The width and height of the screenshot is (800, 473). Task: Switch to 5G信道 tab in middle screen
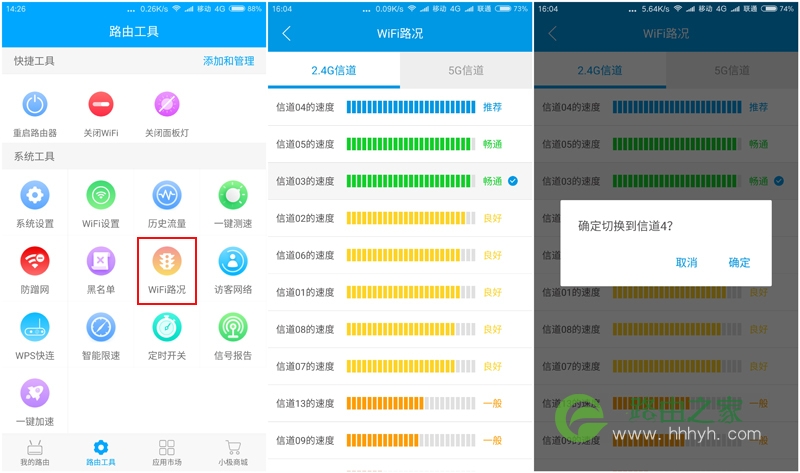[466, 70]
